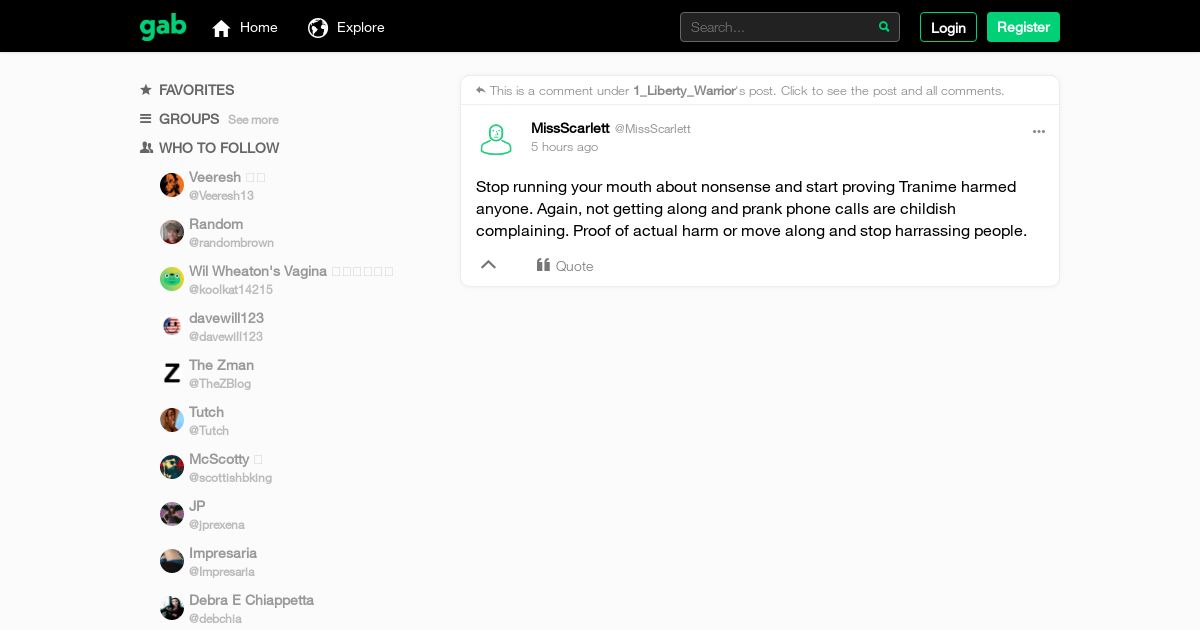The image size is (1200, 630).
Task: Open the @koolkat14215 handle
Action: [x=231, y=290]
